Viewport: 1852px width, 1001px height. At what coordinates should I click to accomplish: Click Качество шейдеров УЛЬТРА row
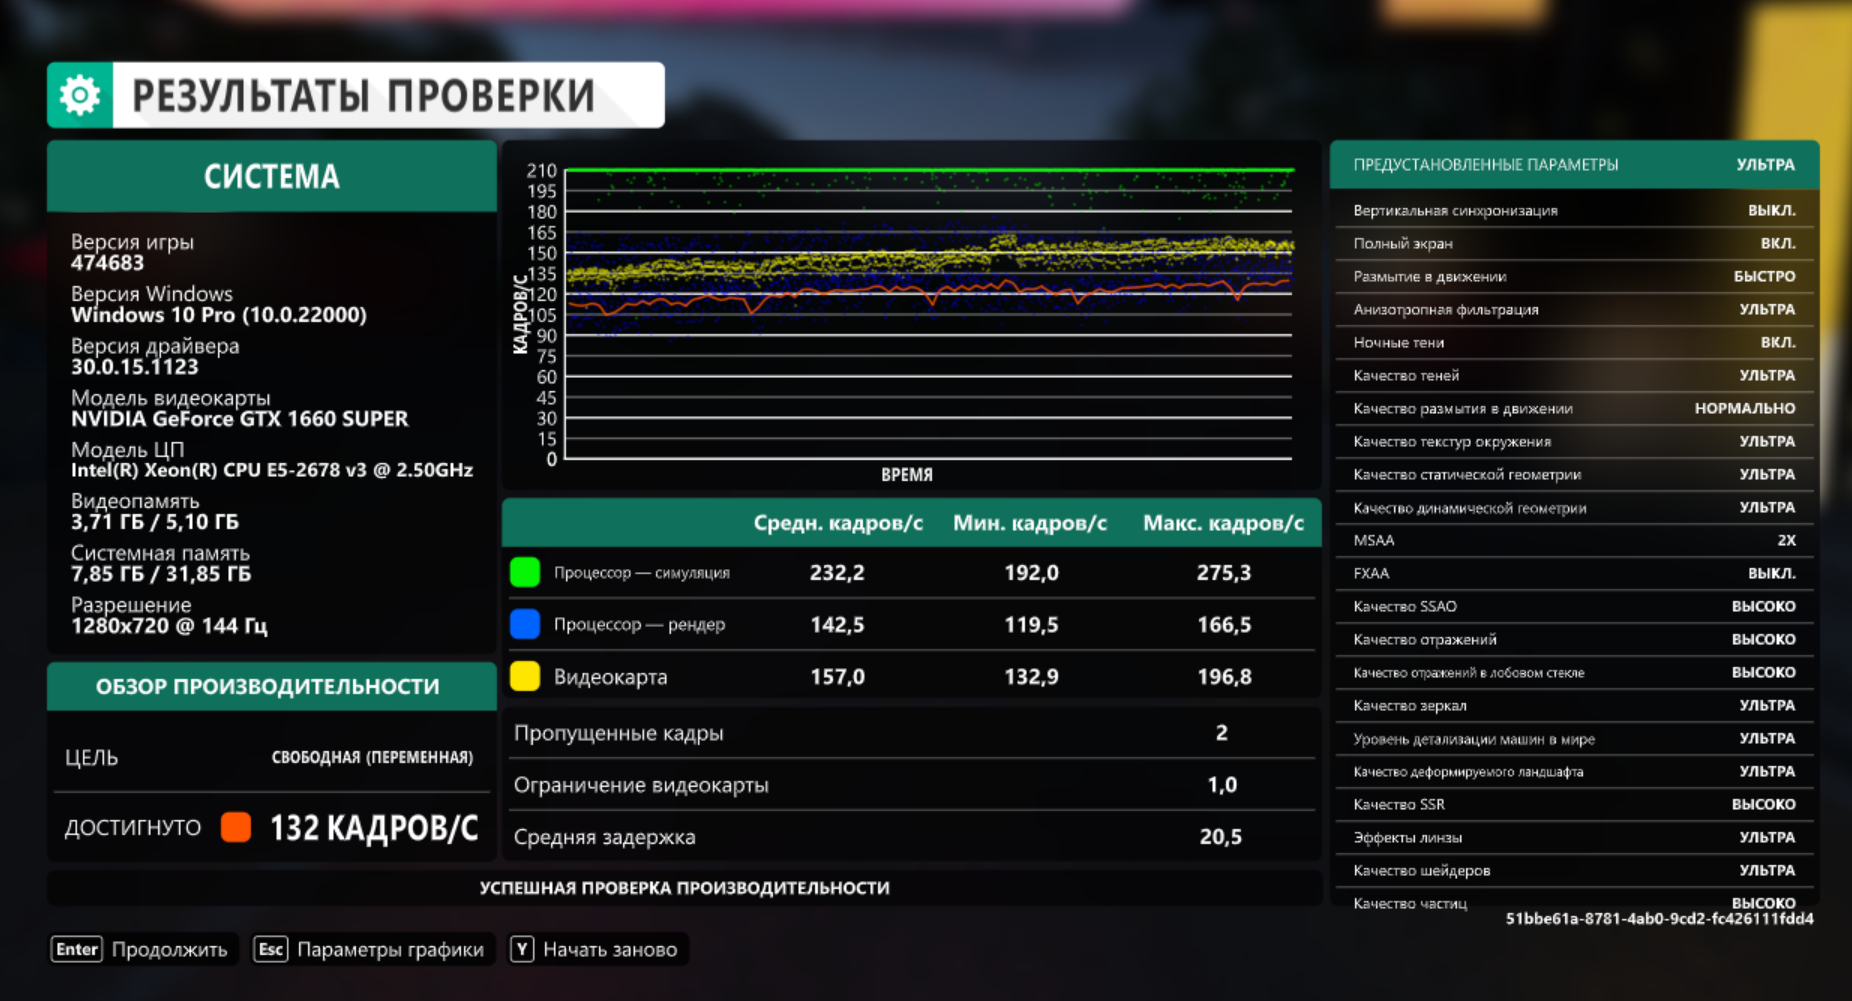click(1574, 870)
